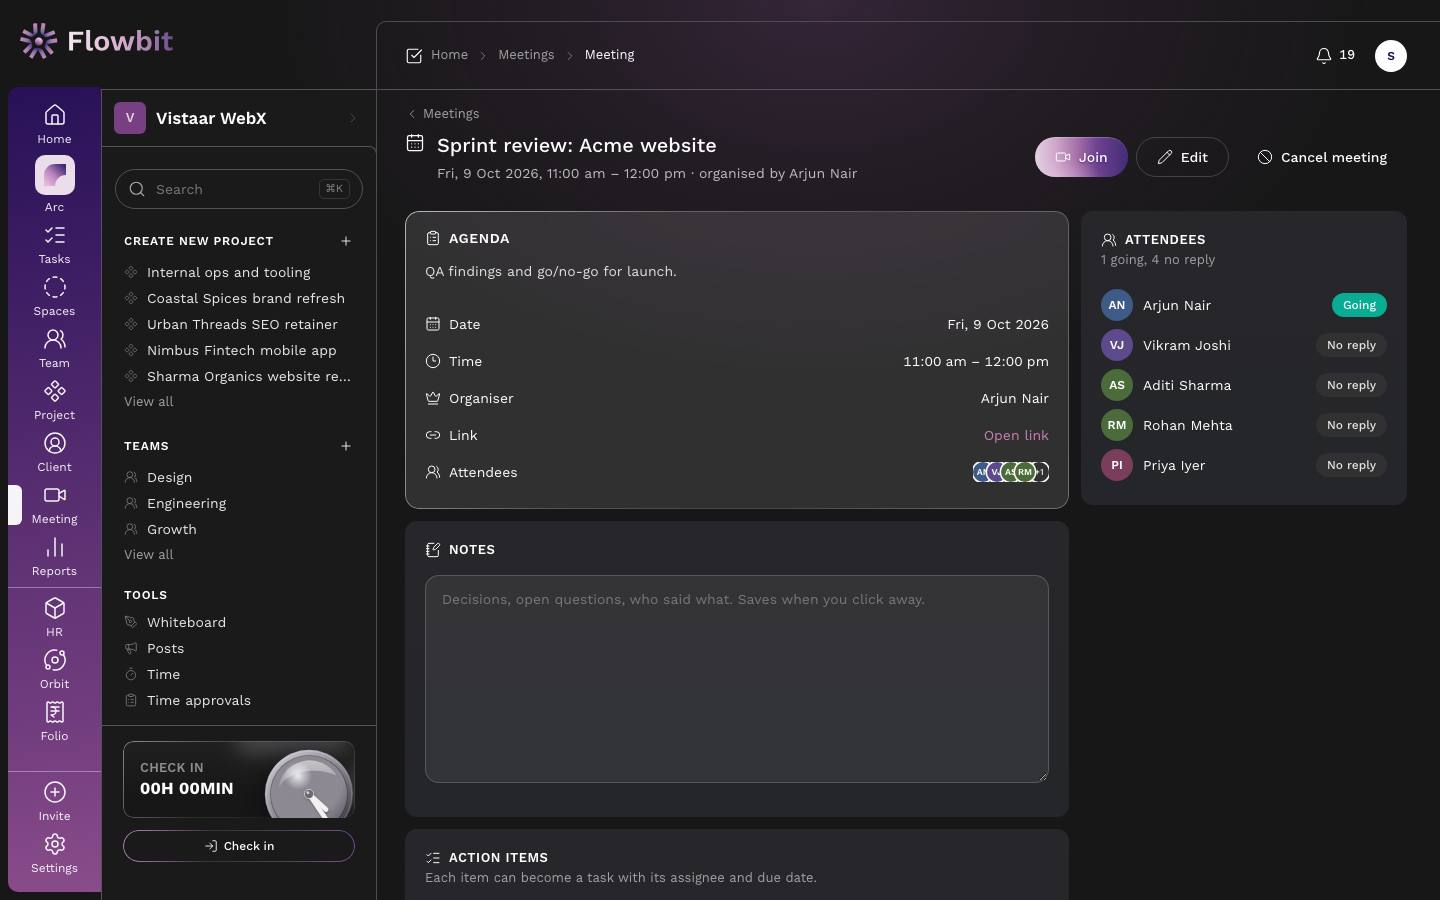Select Home in the breadcrumb
Screen dimensions: 1440x900
[x=449, y=55]
